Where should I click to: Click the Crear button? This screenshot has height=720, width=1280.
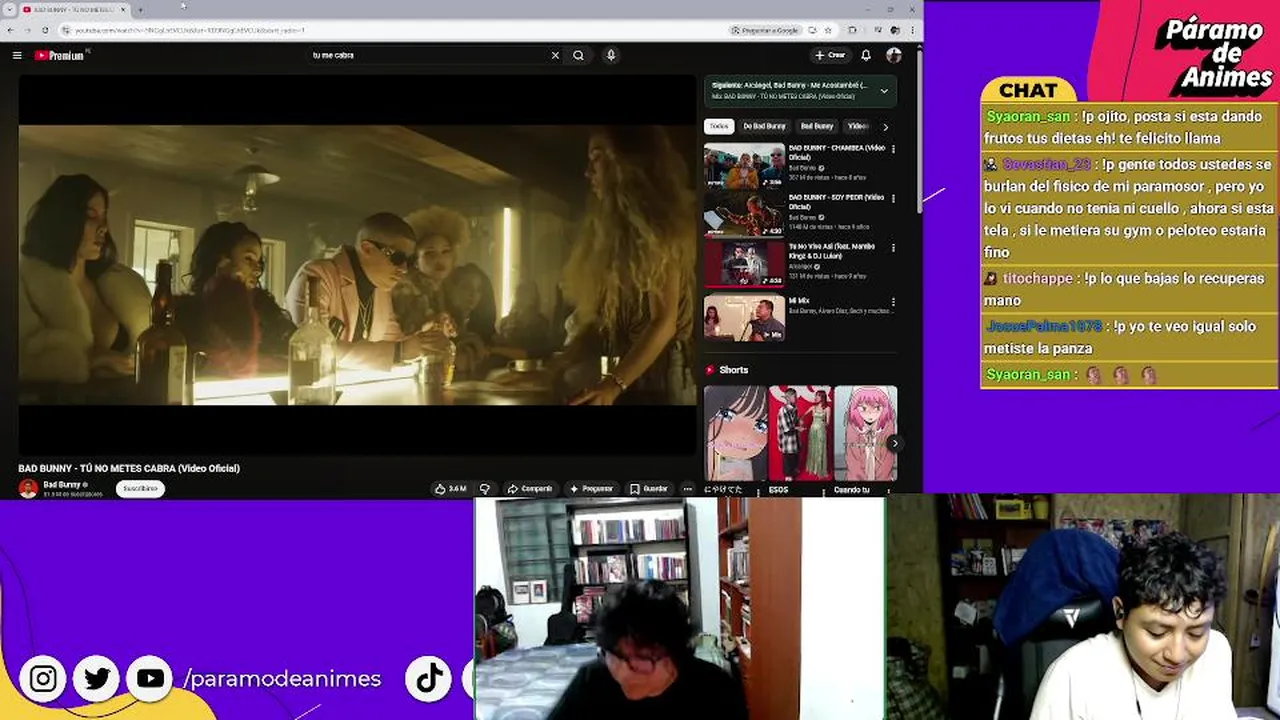pyautogui.click(x=830, y=55)
